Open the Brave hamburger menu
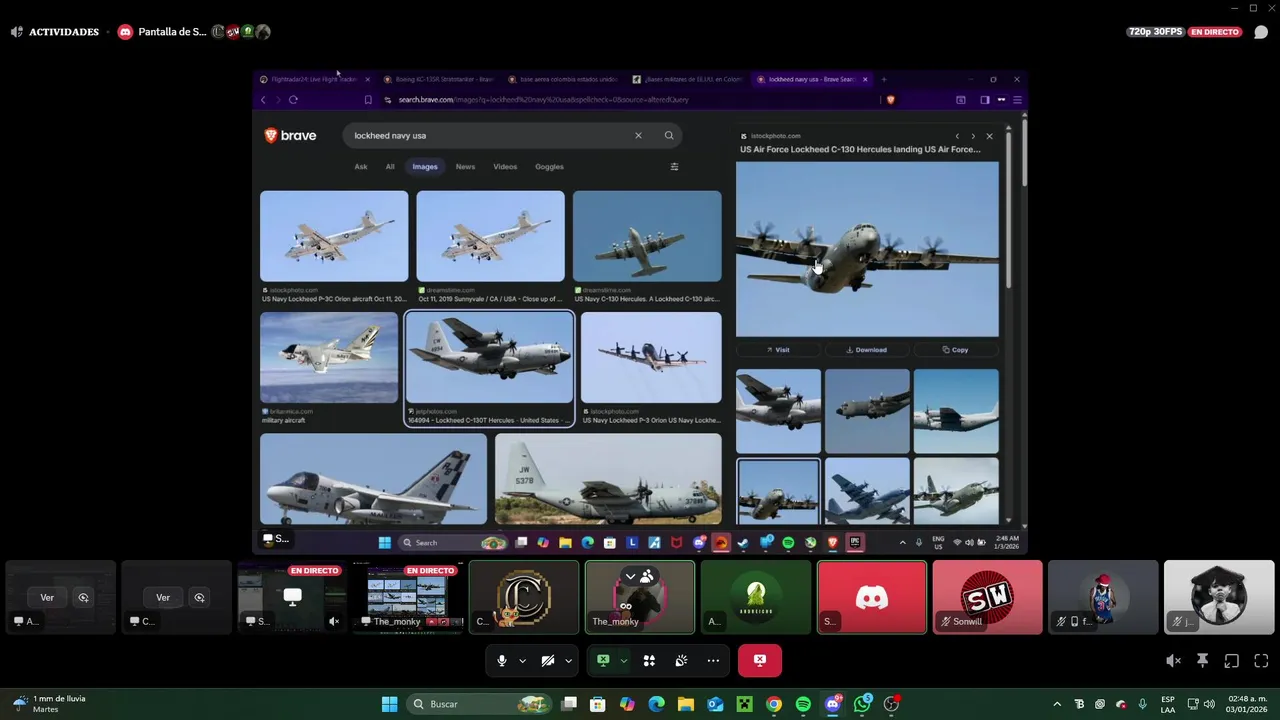The height and width of the screenshot is (720, 1280). click(1017, 100)
